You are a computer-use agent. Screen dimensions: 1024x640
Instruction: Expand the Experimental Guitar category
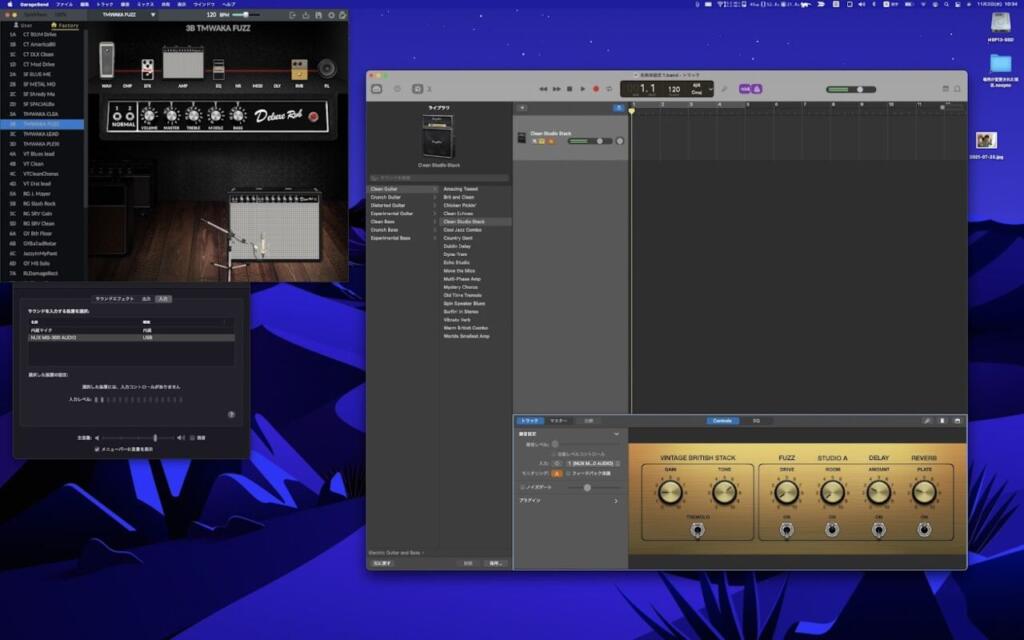pyautogui.click(x=403, y=214)
